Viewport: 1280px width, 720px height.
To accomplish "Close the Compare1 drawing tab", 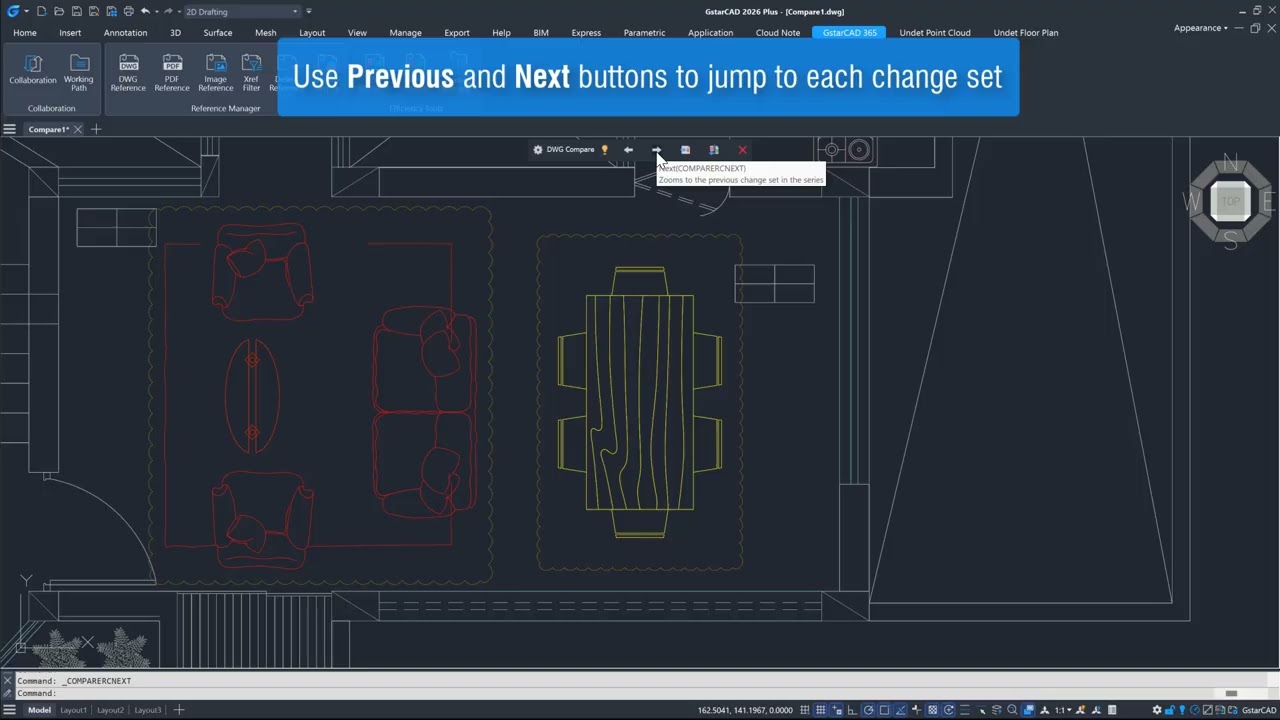I will (78, 129).
